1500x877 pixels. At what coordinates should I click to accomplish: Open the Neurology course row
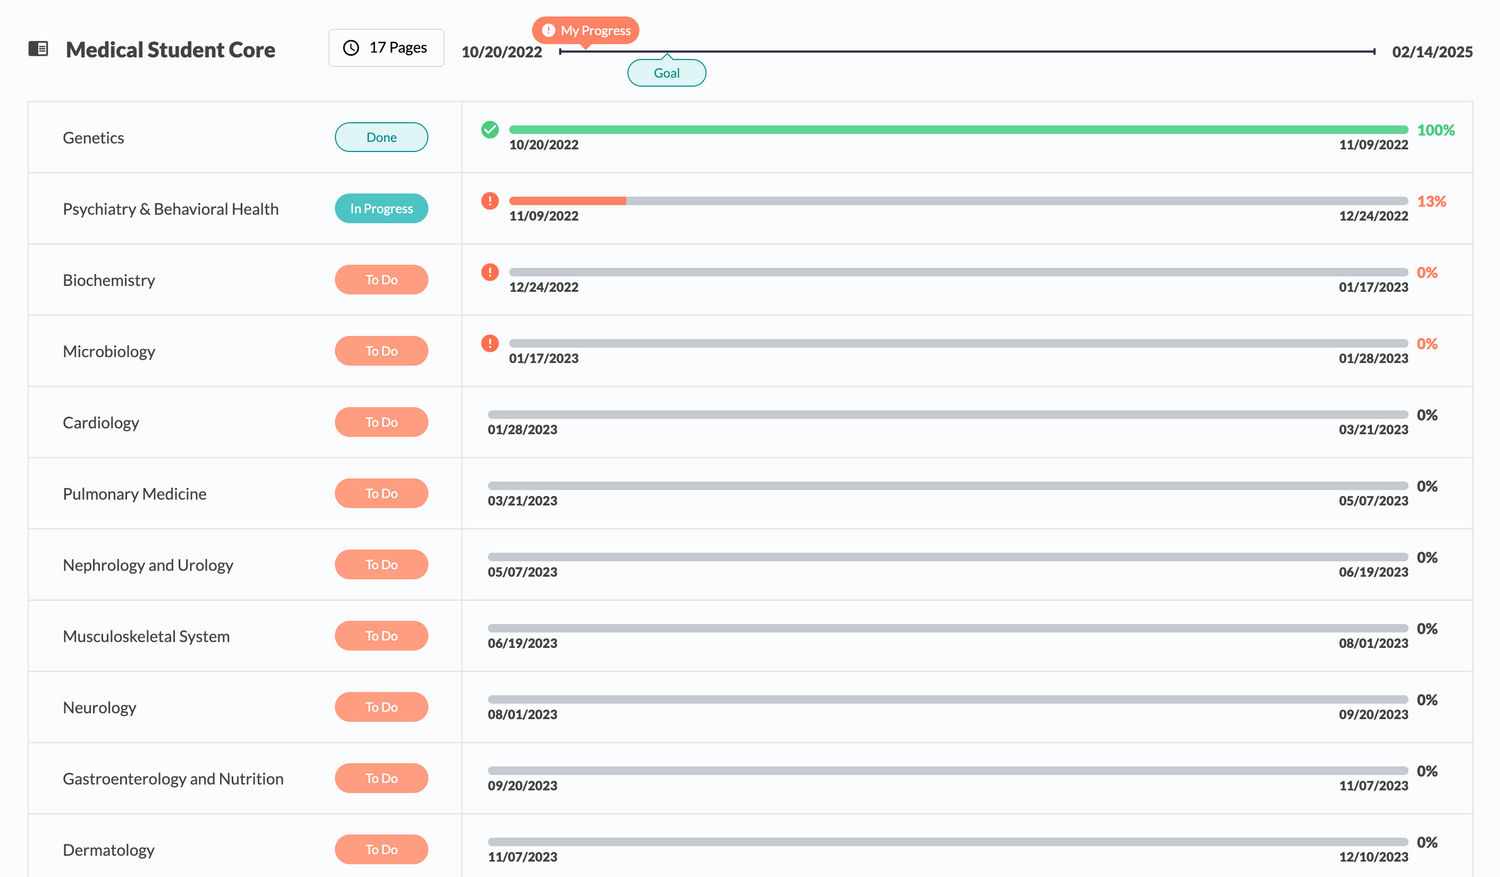750,707
